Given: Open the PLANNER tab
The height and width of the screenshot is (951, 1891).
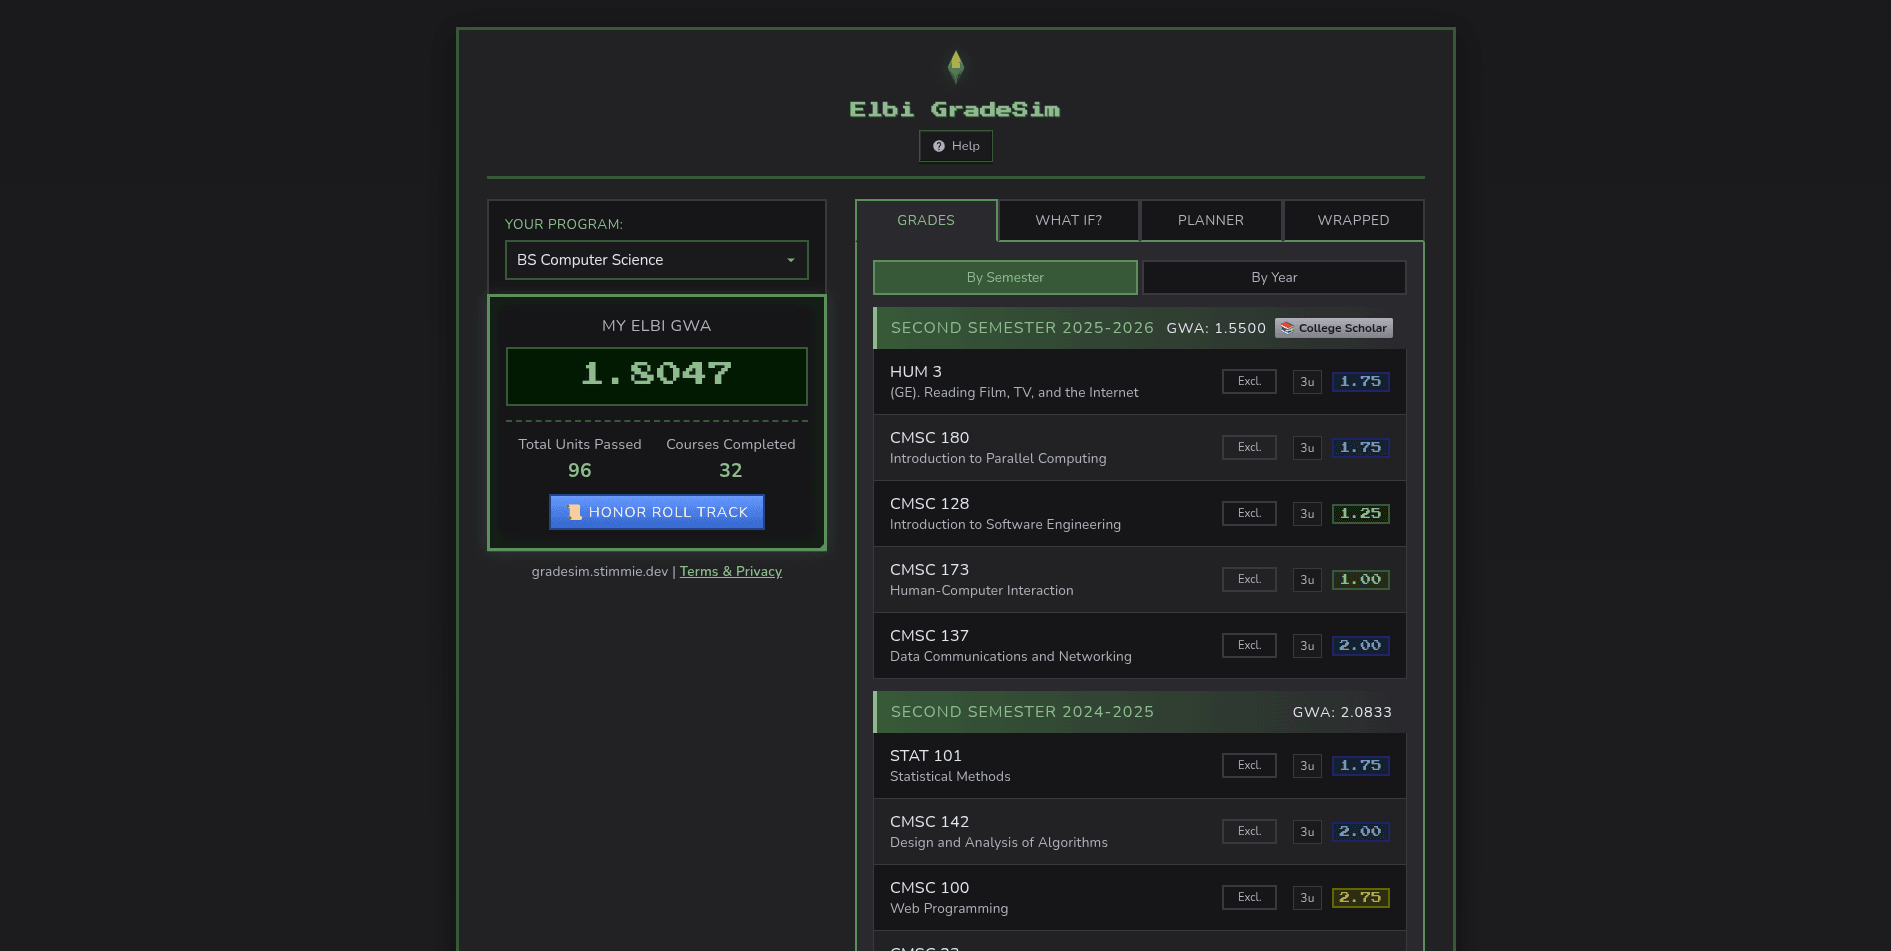Looking at the screenshot, I should pyautogui.click(x=1211, y=220).
